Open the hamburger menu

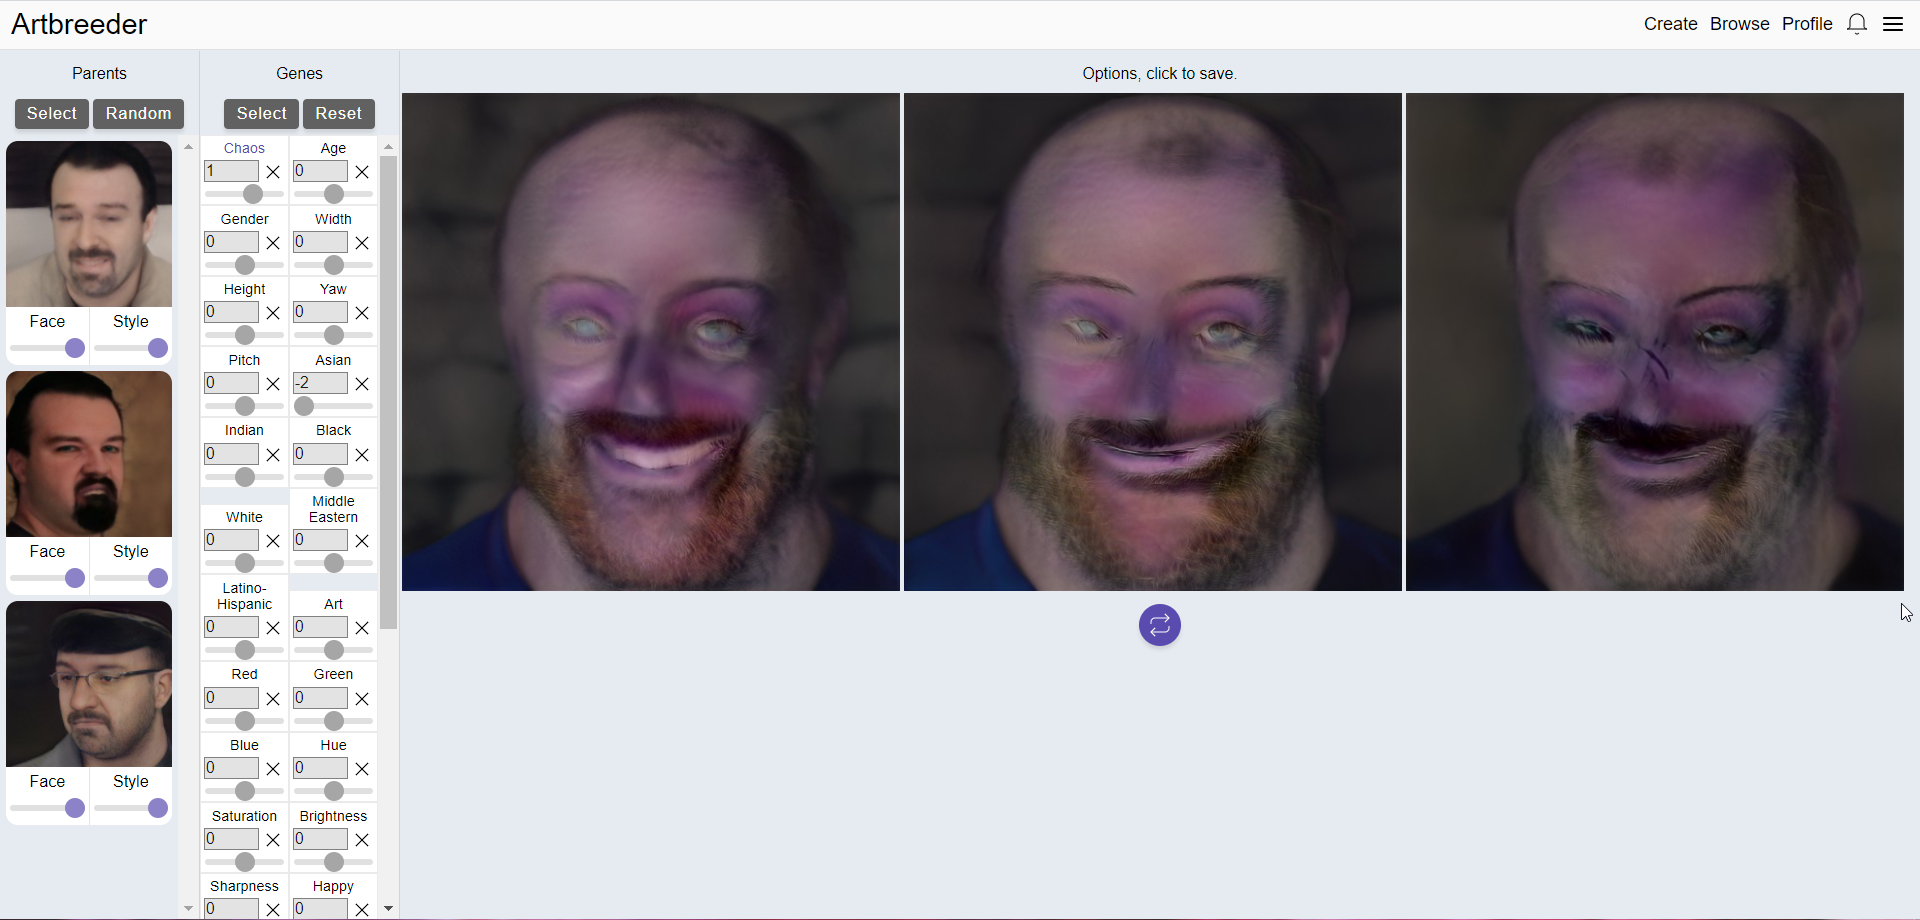click(1893, 24)
